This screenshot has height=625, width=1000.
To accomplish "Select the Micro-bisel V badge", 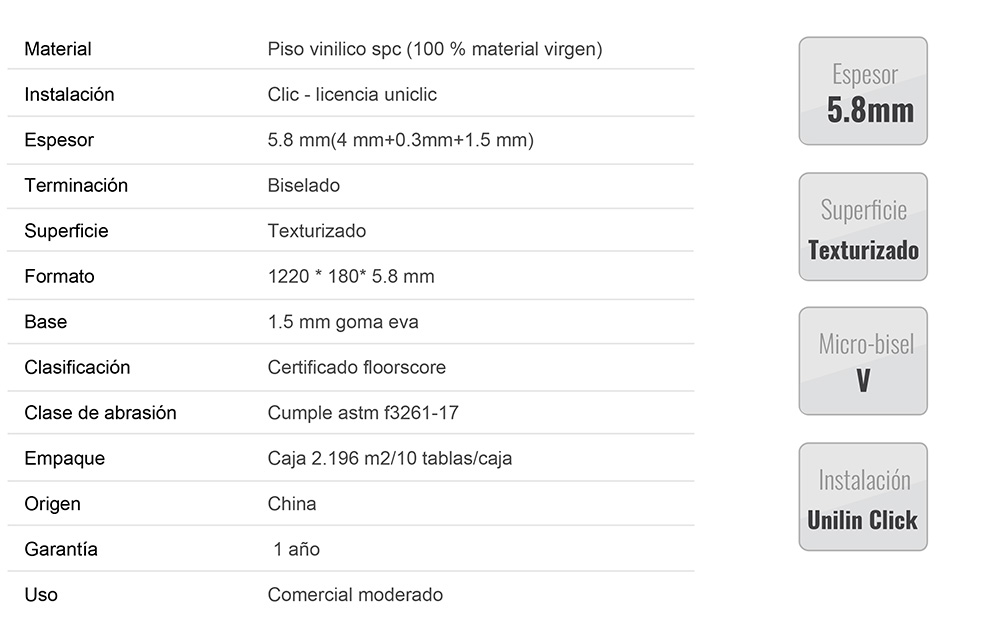I will click(x=863, y=361).
